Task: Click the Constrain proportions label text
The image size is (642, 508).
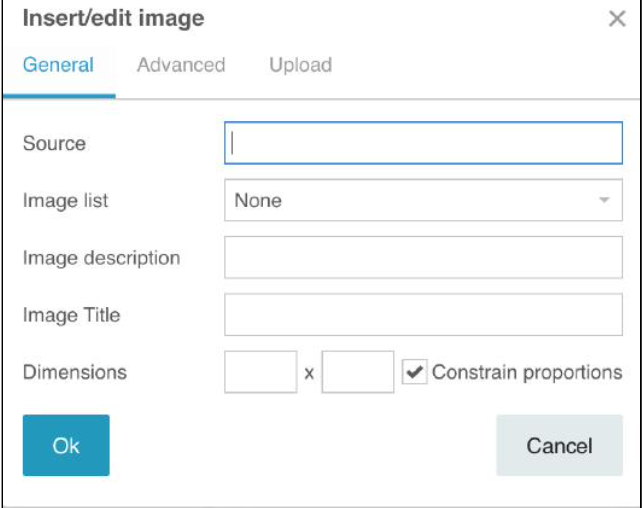Action: coord(527,372)
